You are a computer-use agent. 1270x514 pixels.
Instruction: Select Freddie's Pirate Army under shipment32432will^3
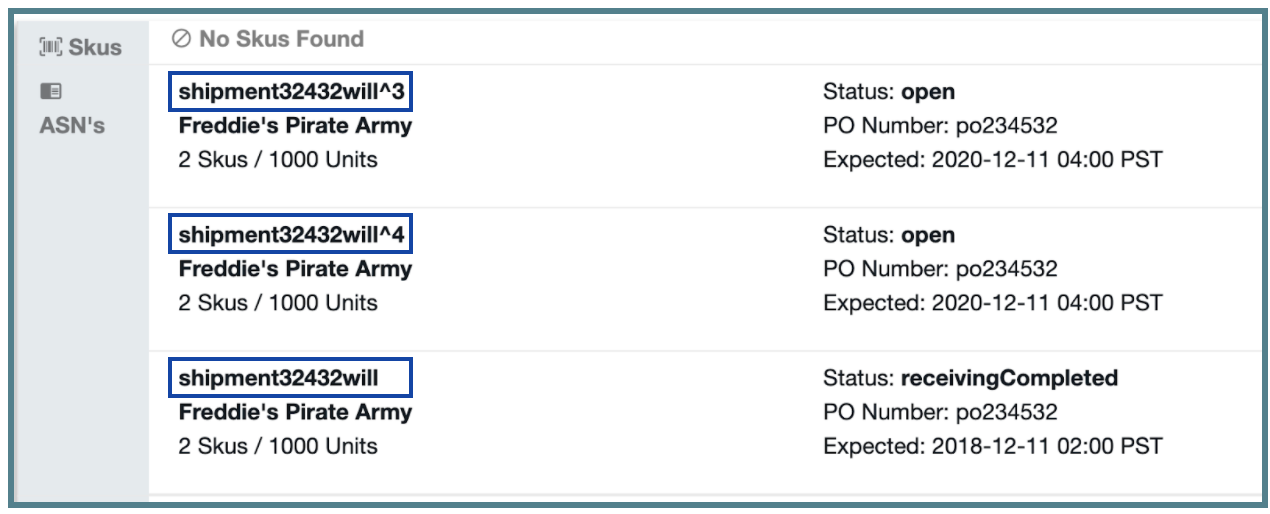pyautogui.click(x=295, y=126)
